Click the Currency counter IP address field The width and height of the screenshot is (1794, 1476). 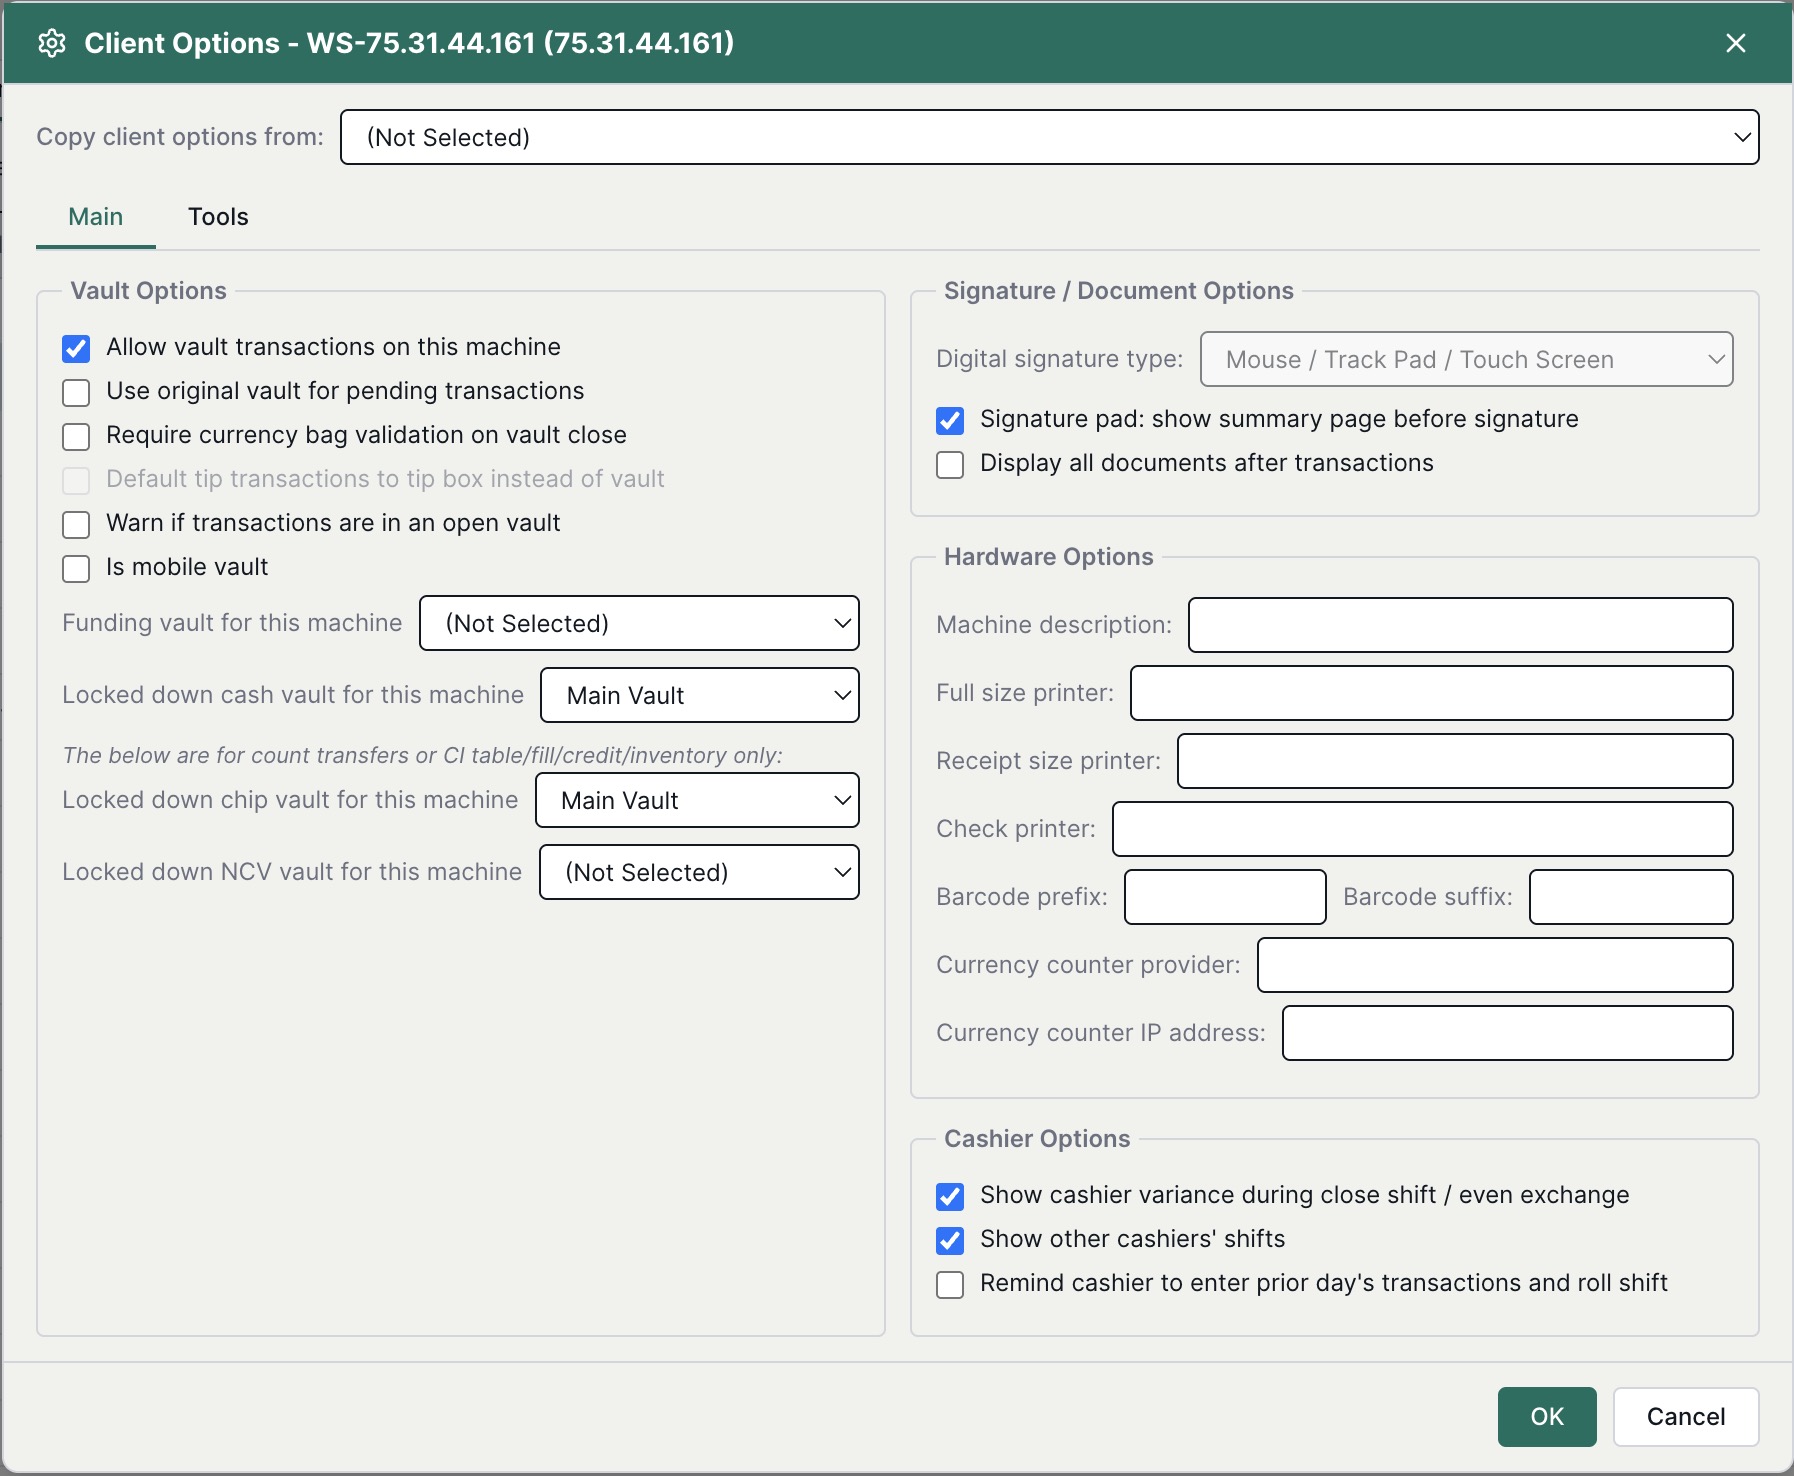1507,1033
